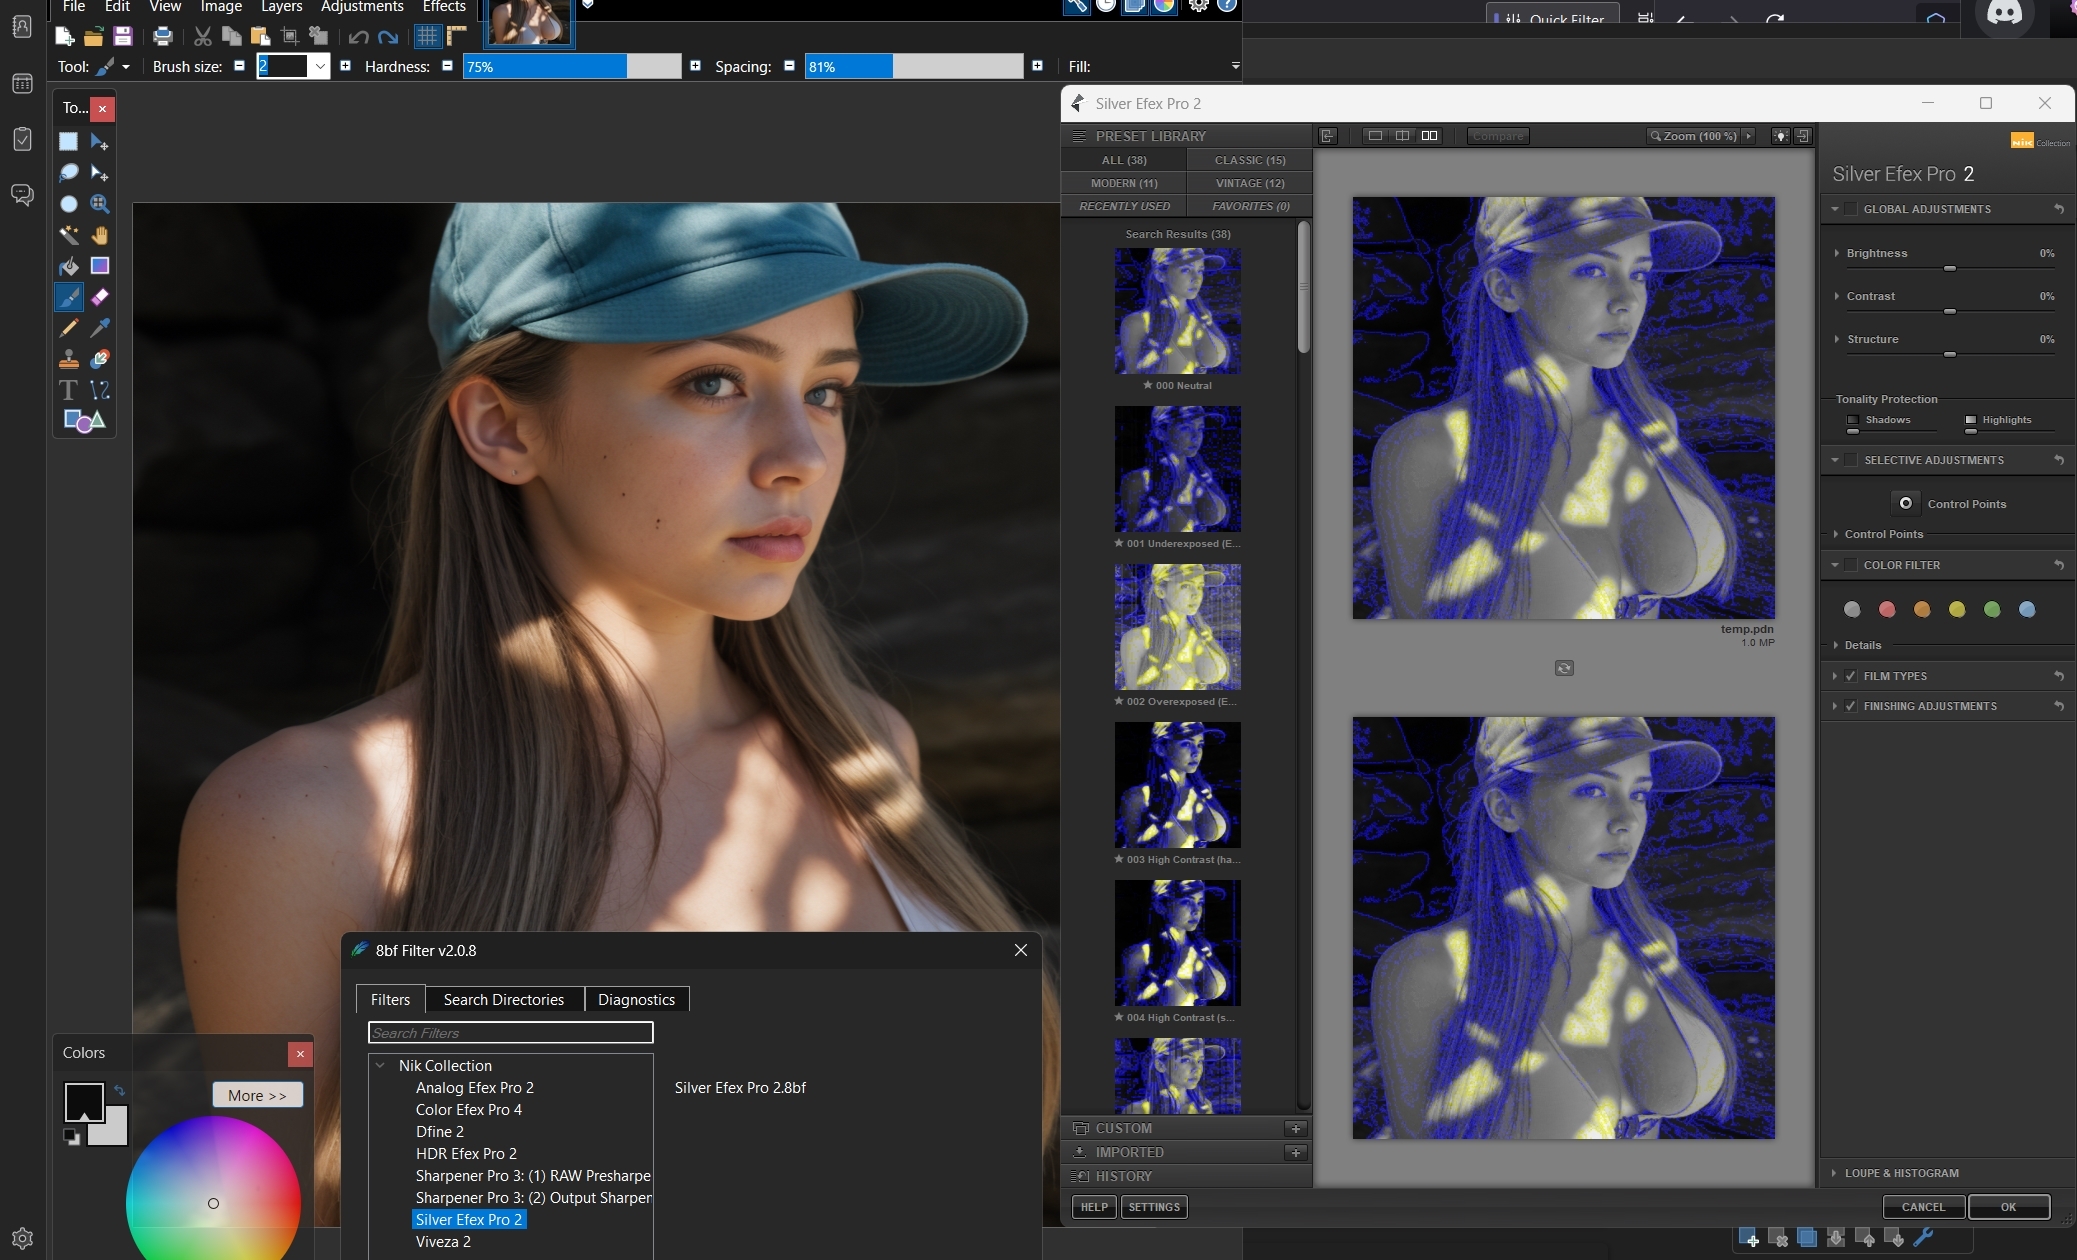Select the Classic (15) preset category
2077x1260 pixels.
[1250, 160]
